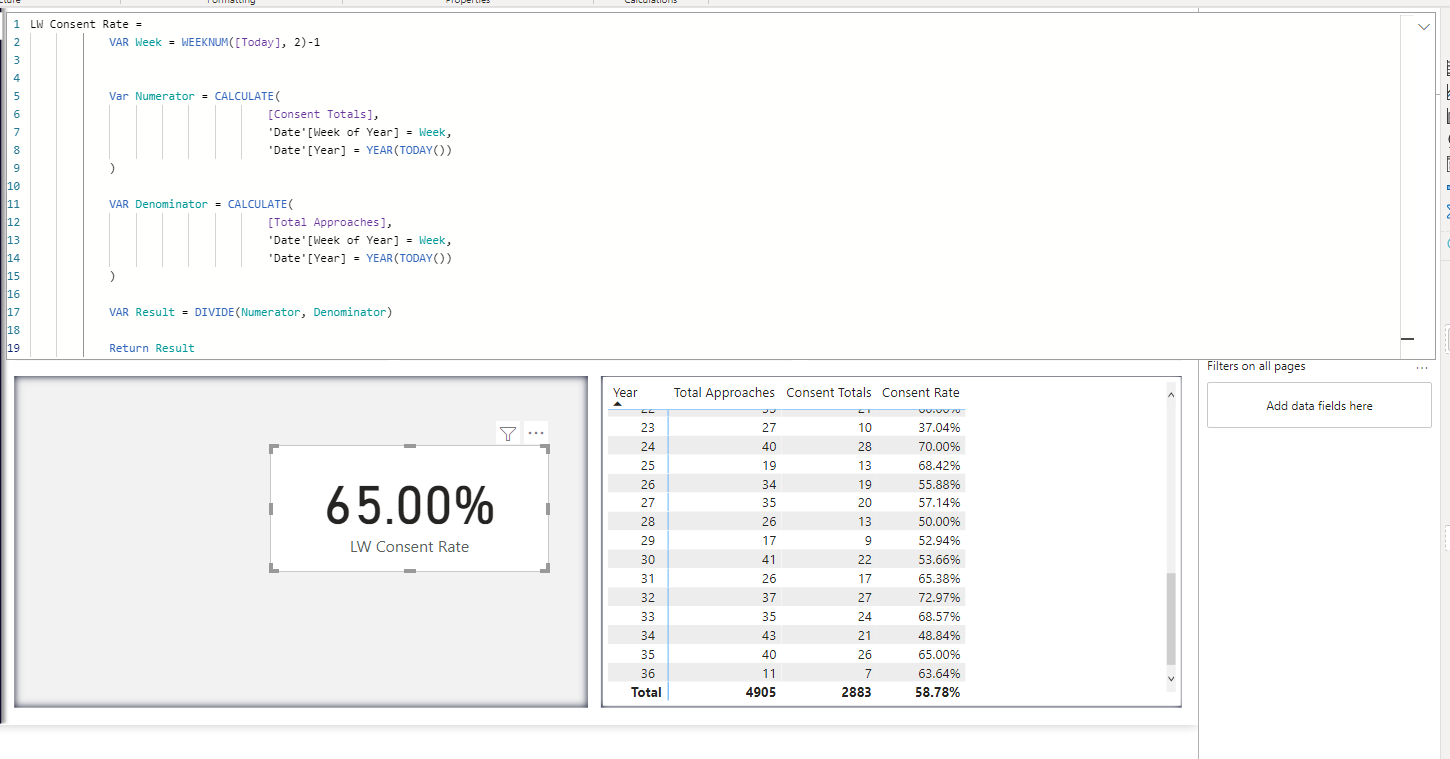The height and width of the screenshot is (759, 1450).
Task: Click the 72.97% consent rate cell
Action: (x=939, y=598)
